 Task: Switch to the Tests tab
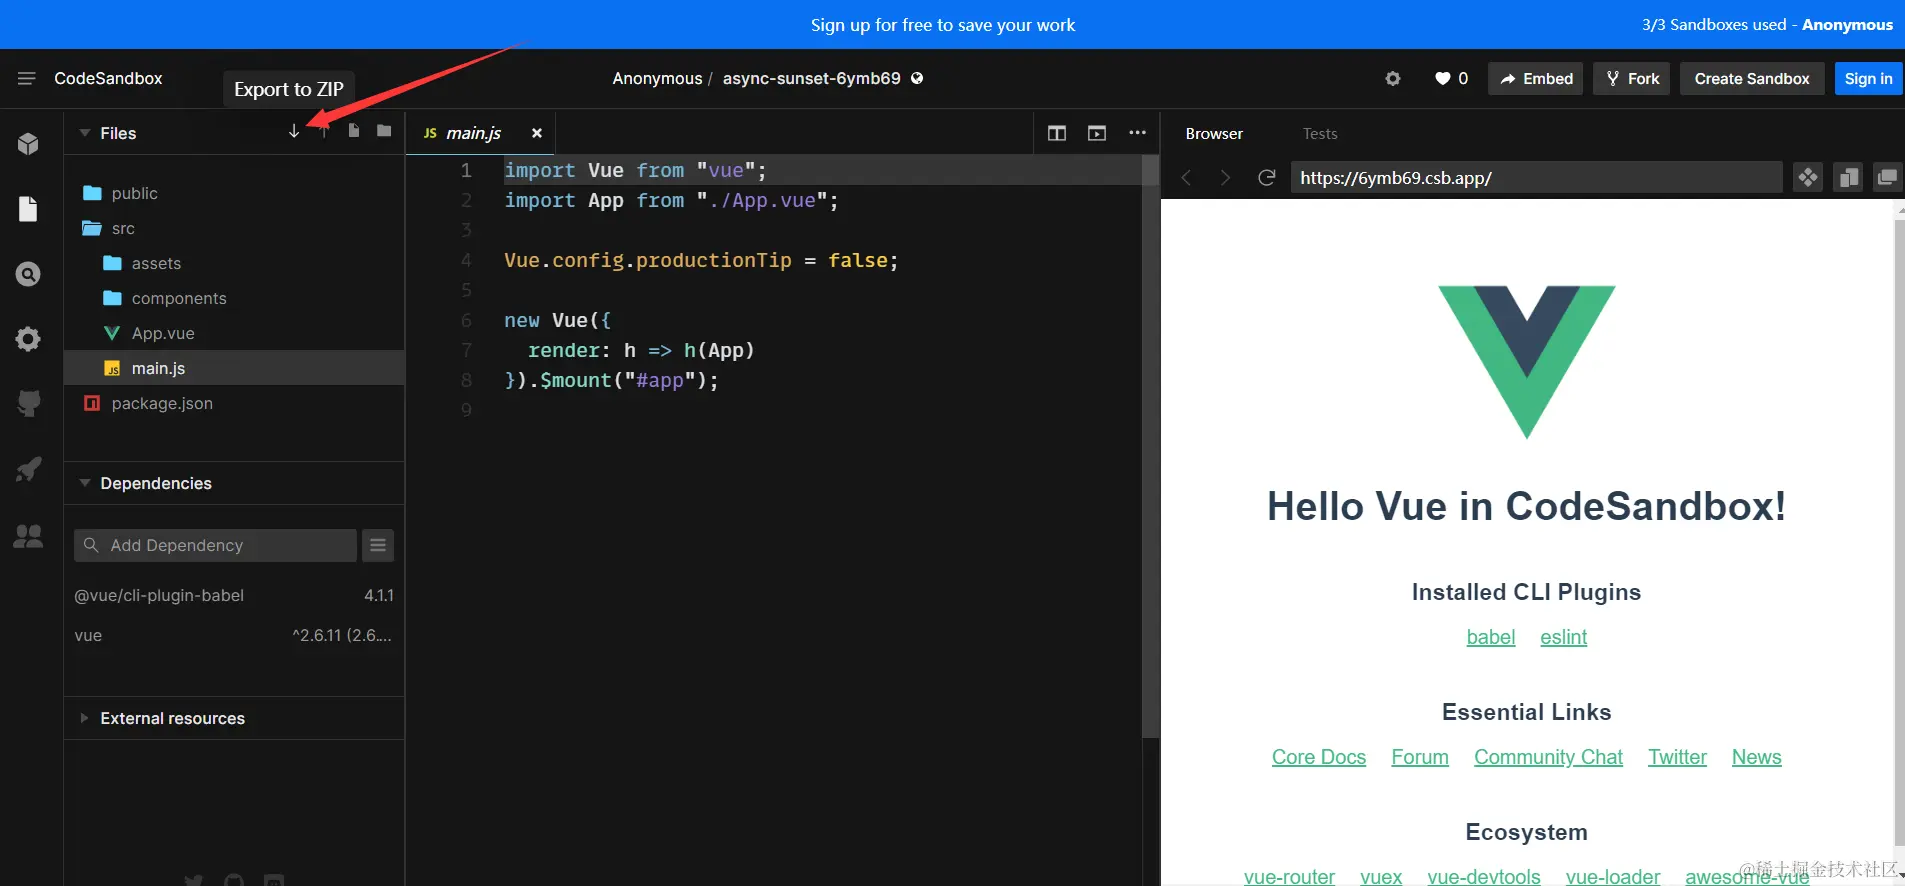pyautogui.click(x=1320, y=133)
